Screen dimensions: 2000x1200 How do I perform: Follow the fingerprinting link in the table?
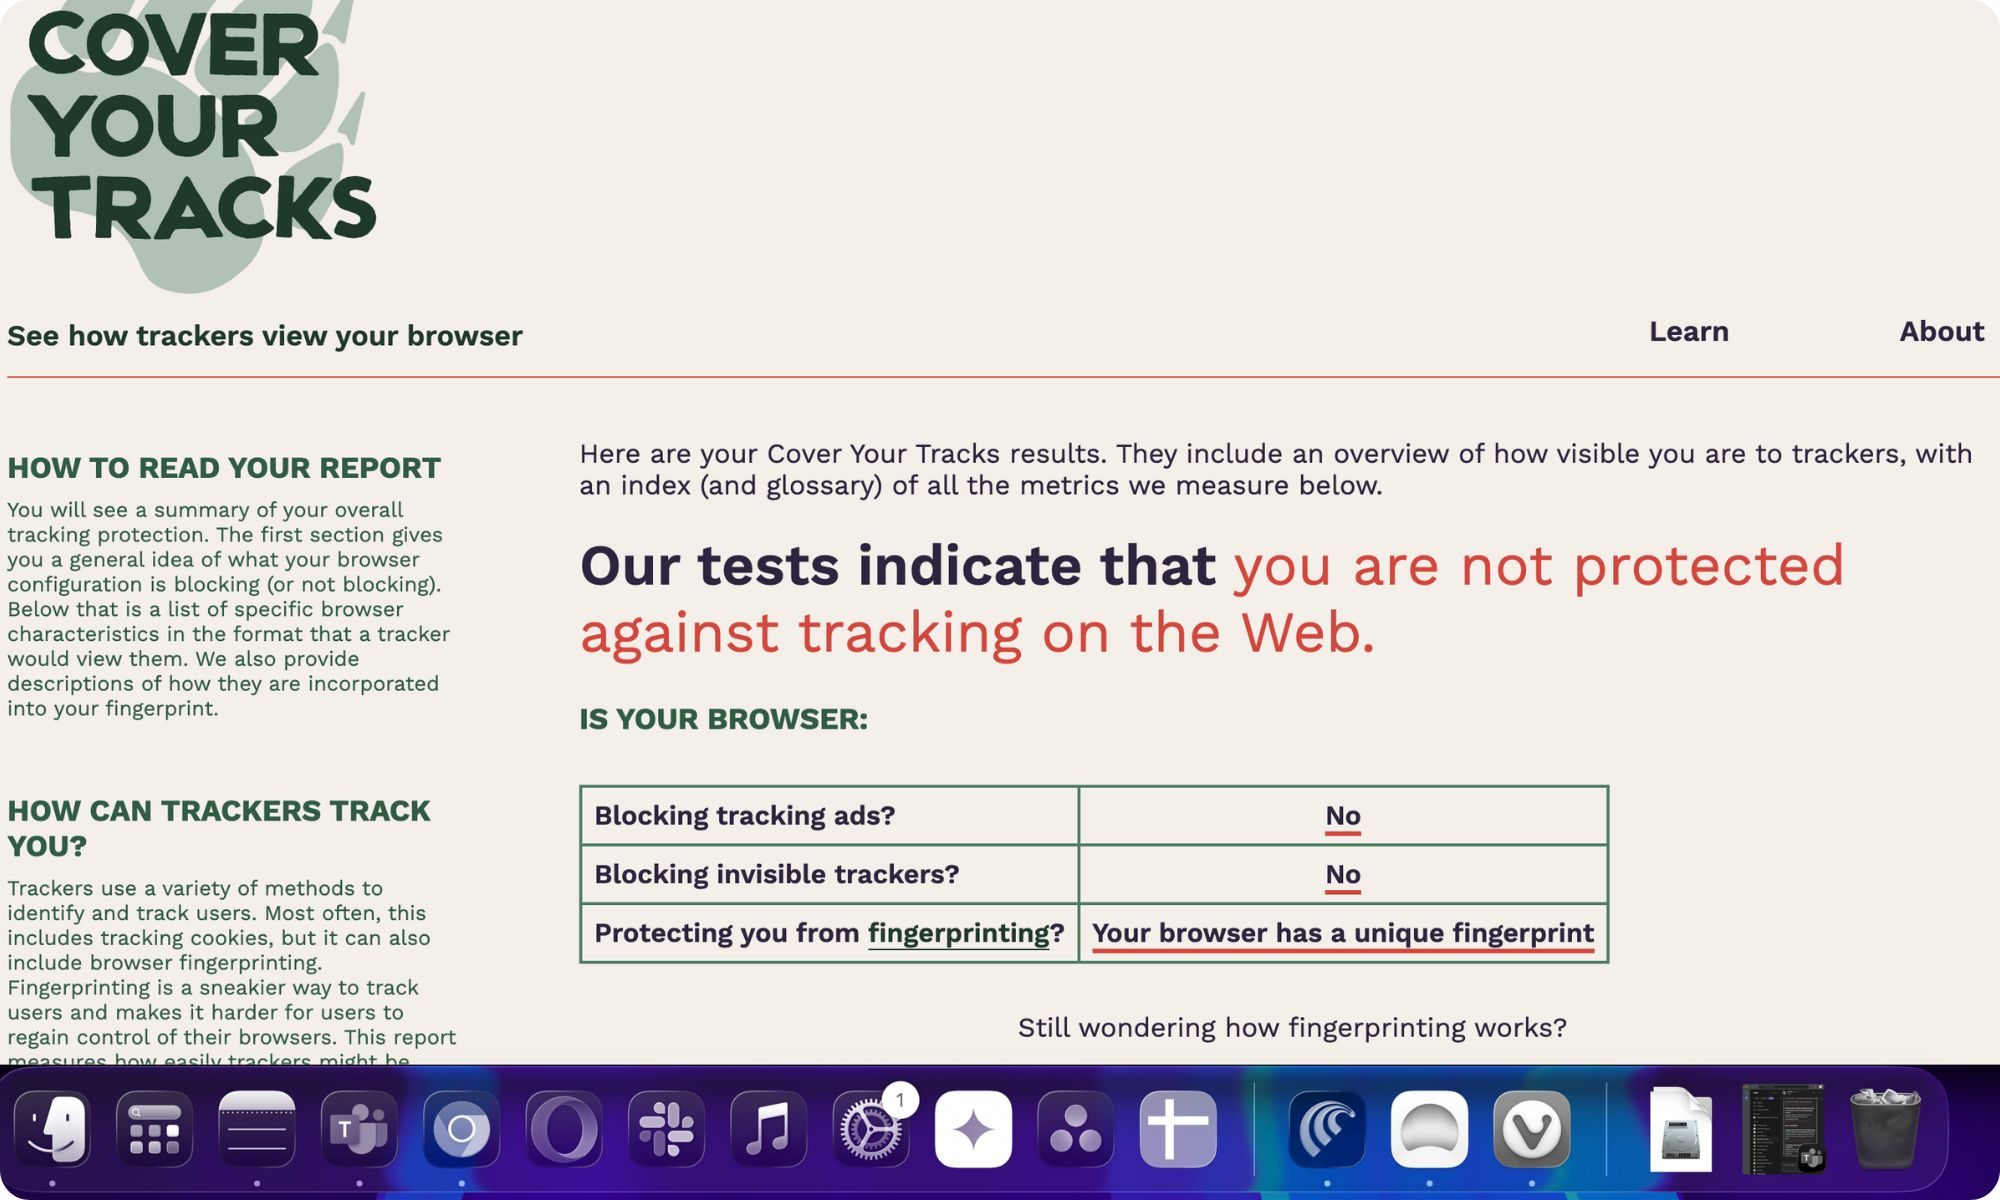point(958,933)
